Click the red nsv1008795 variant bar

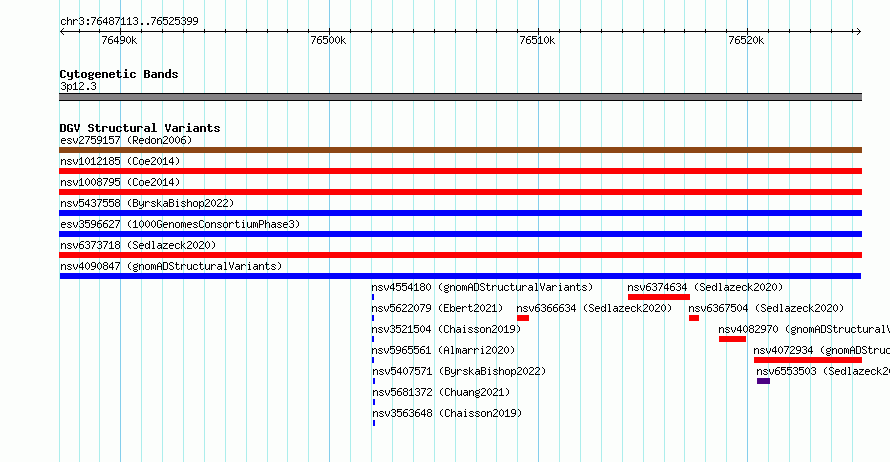tap(460, 192)
